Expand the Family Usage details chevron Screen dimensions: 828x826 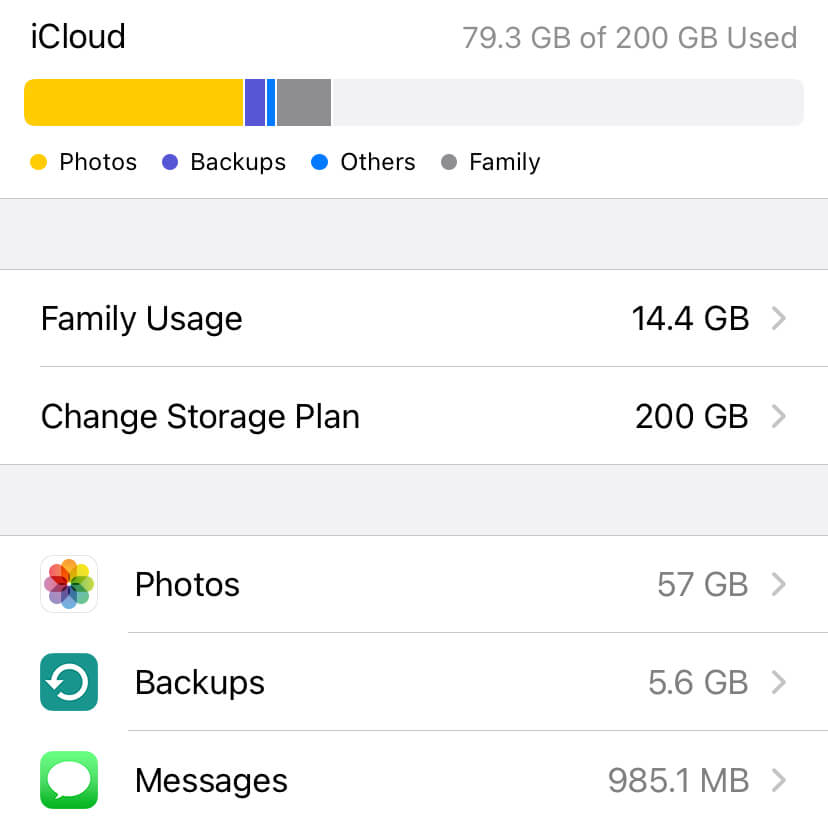point(779,318)
